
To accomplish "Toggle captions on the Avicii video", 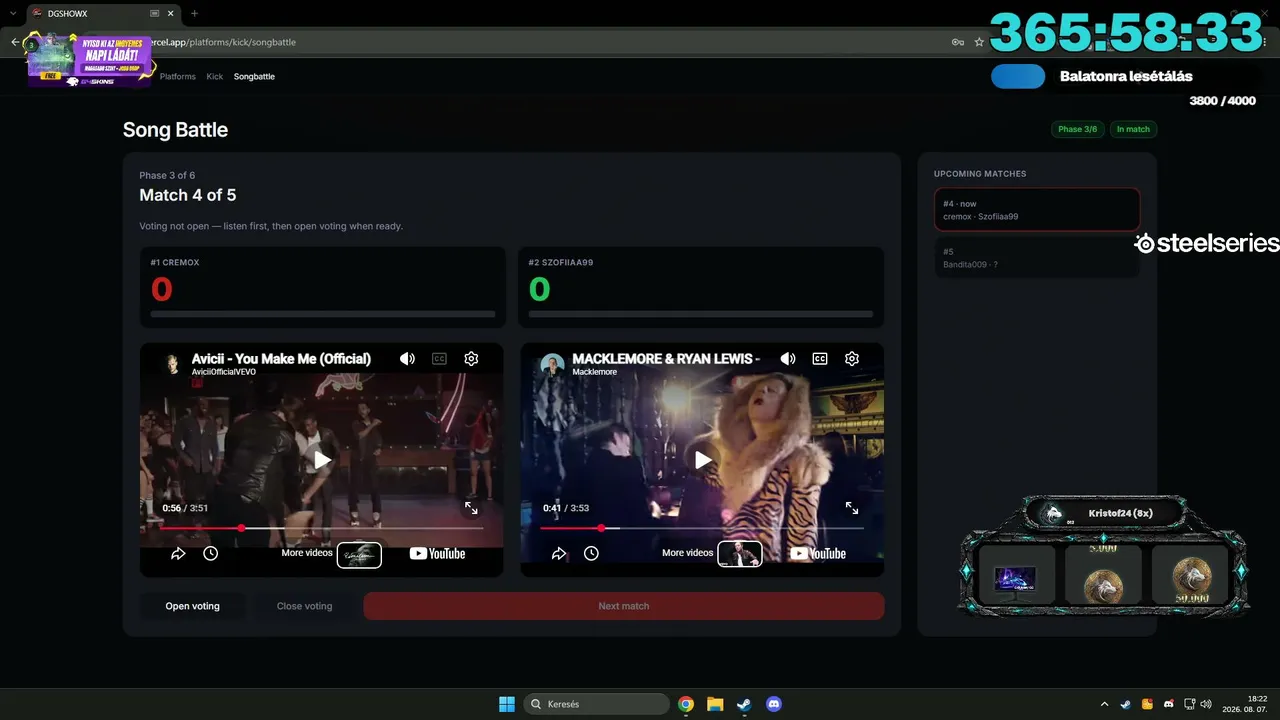I will (439, 359).
